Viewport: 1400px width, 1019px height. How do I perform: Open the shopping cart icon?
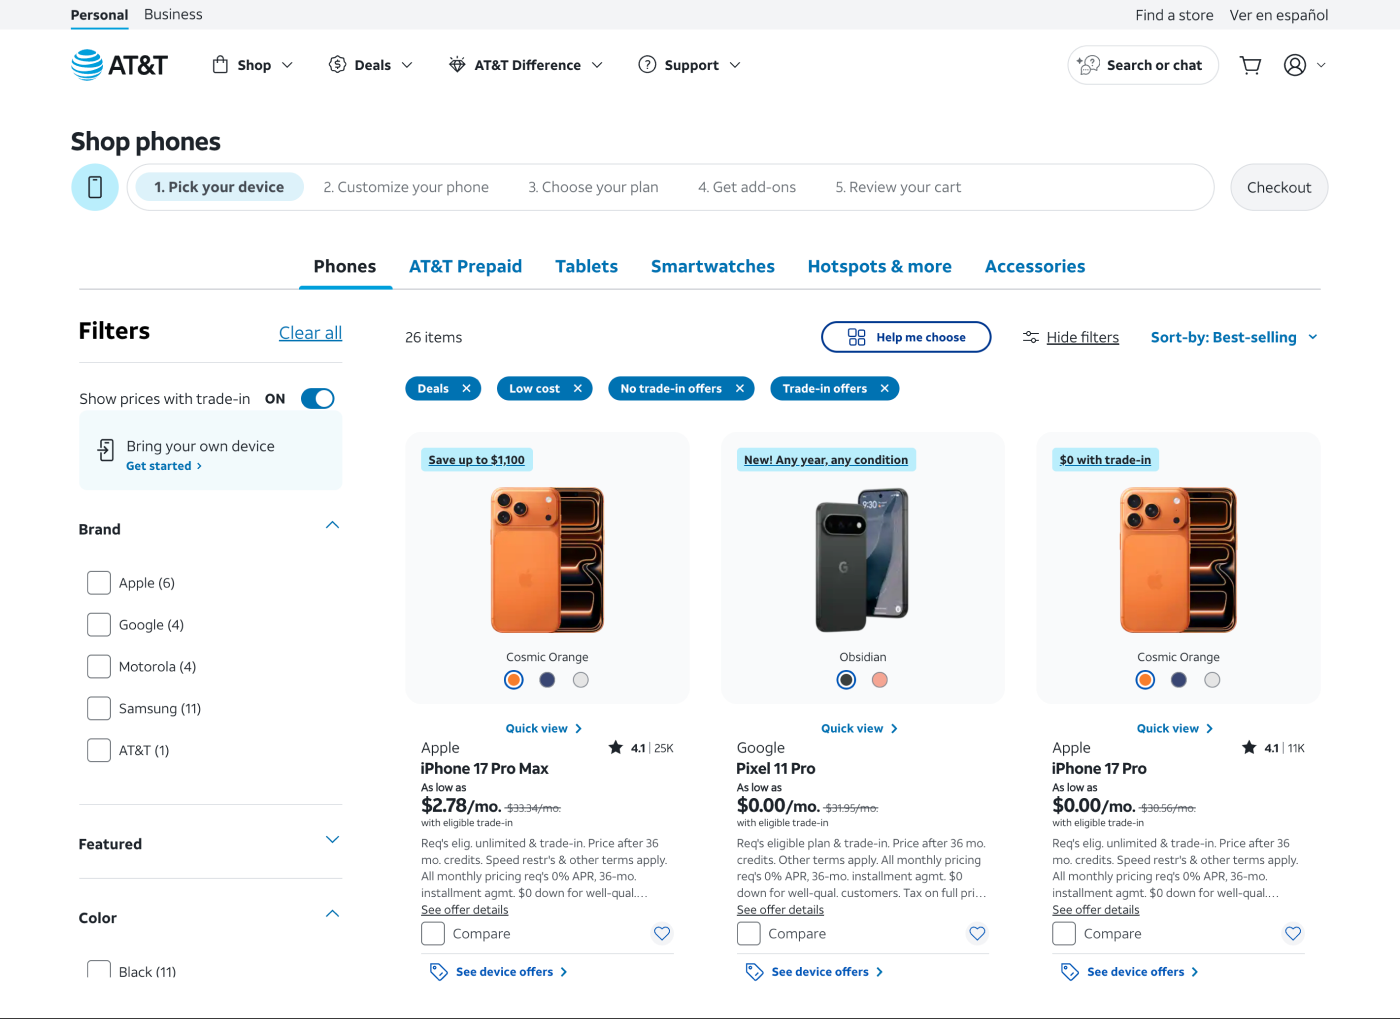(1250, 65)
